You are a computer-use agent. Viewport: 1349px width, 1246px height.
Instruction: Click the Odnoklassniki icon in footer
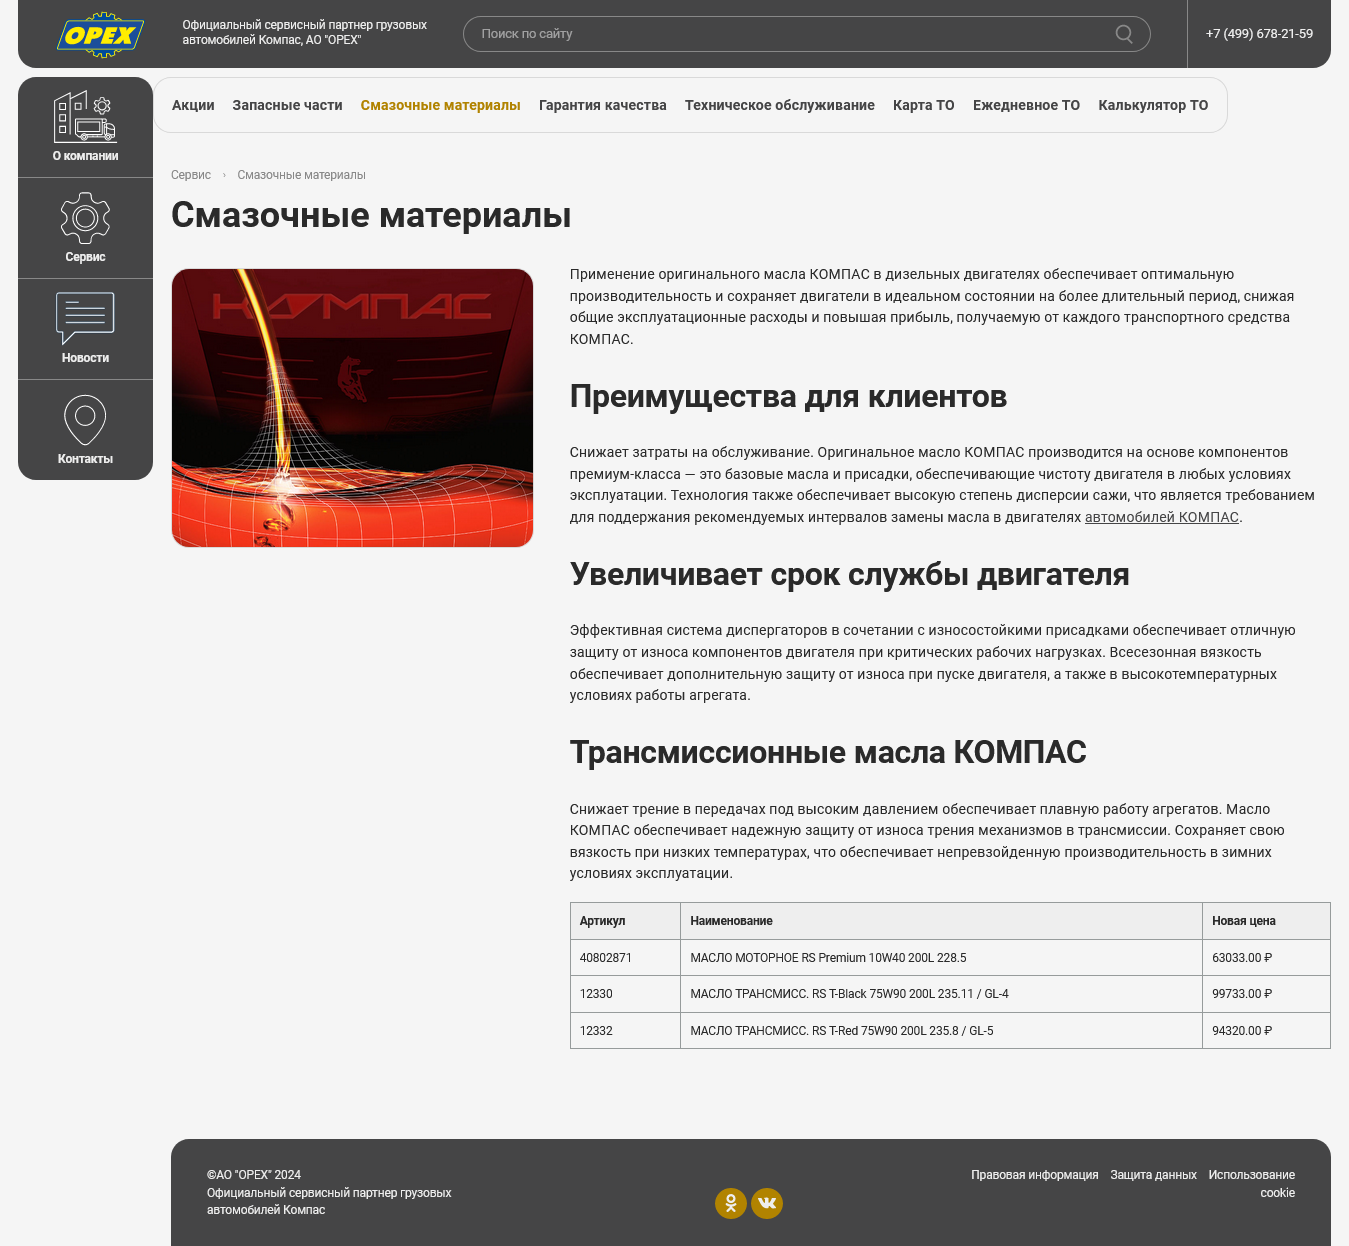coord(731,1204)
